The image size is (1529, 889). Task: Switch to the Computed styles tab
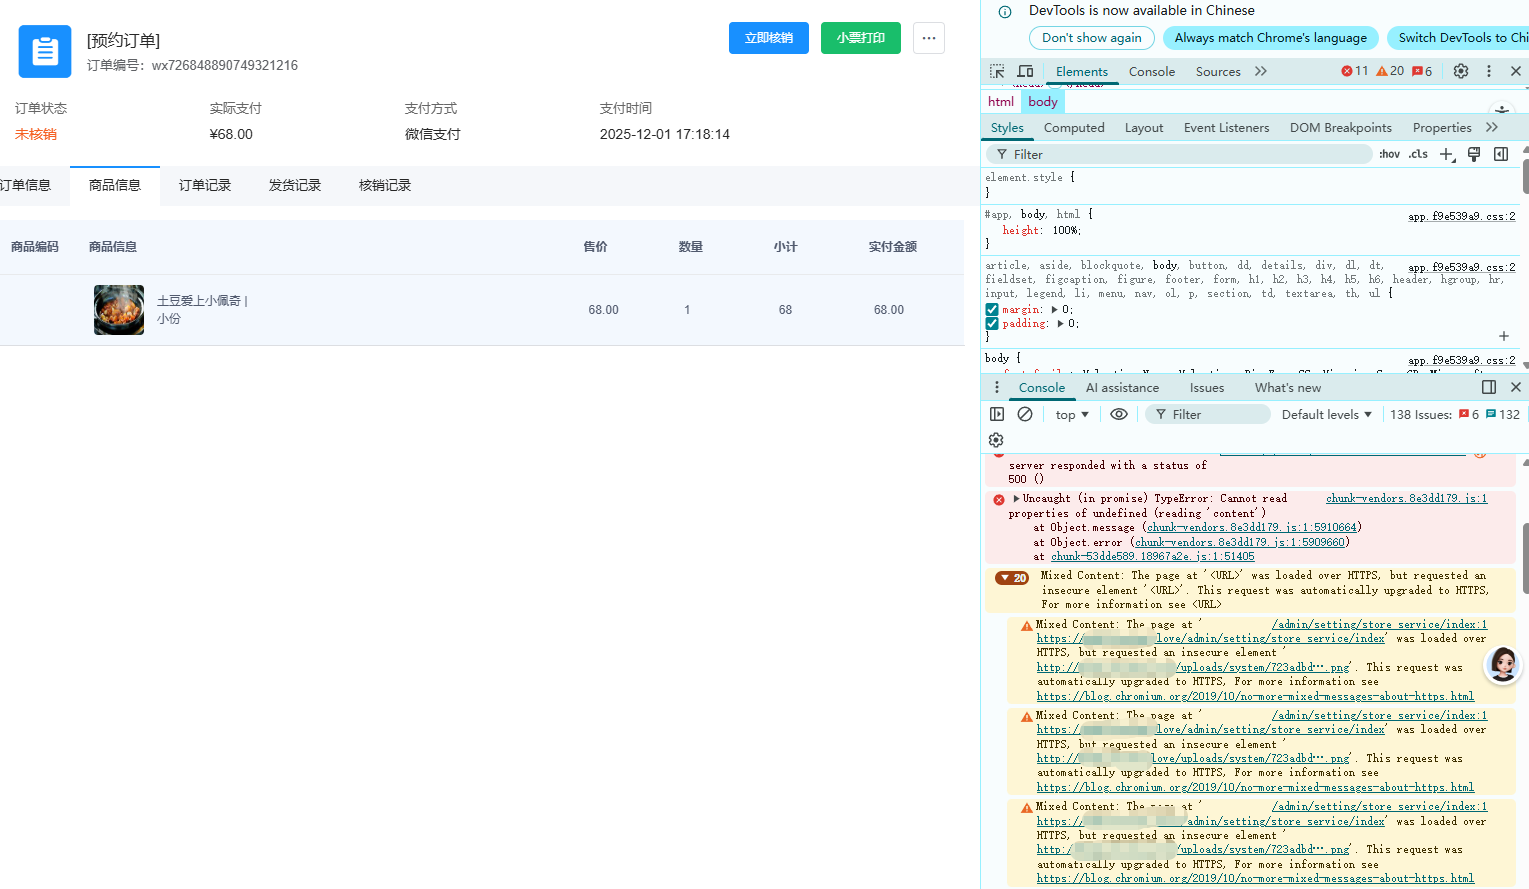(1074, 128)
